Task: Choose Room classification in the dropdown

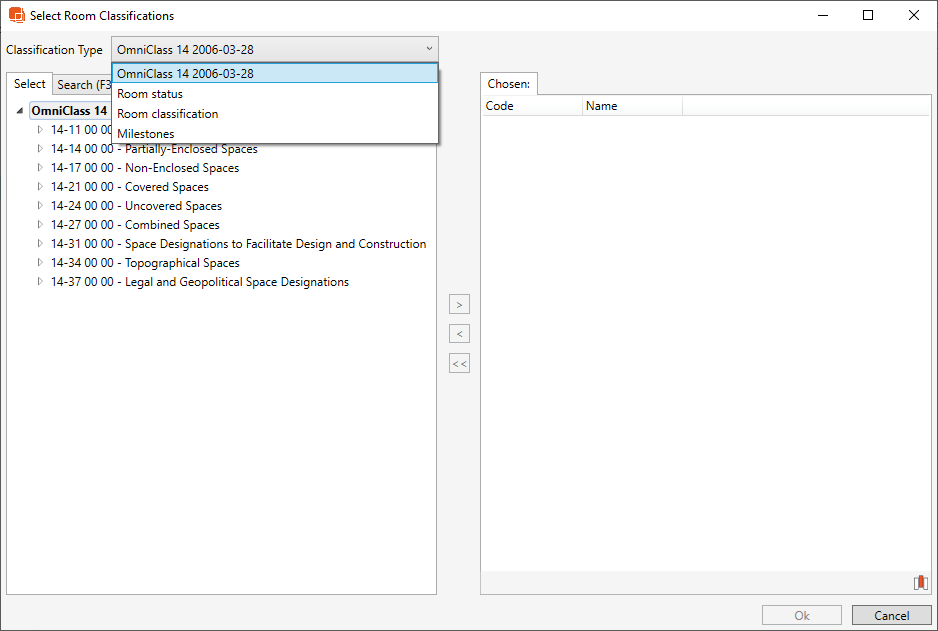Action: pos(167,114)
